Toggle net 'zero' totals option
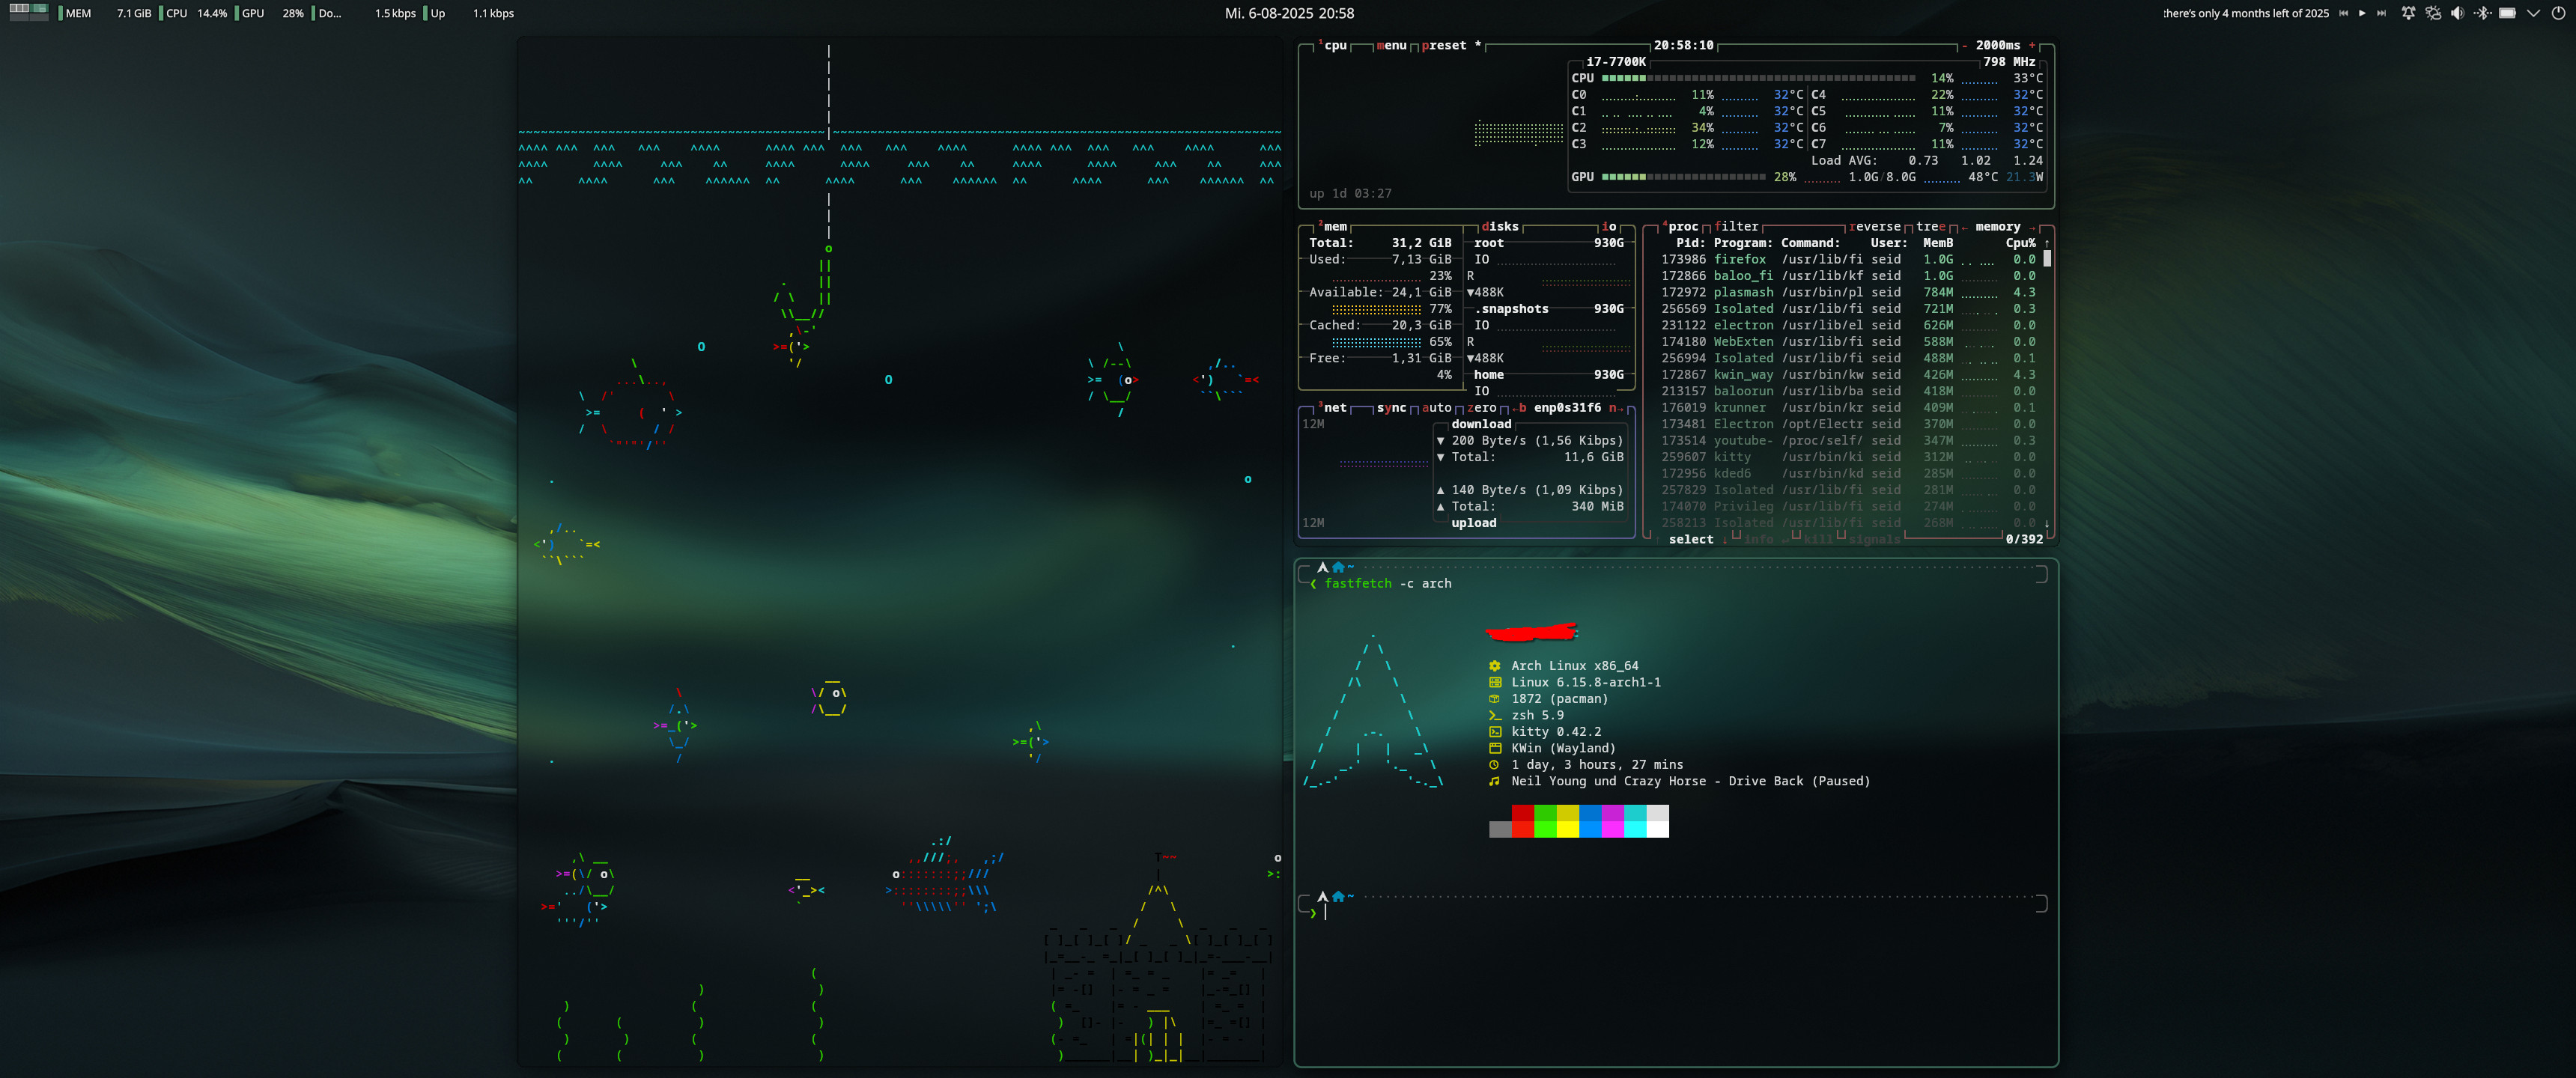2576x1078 pixels. (x=1481, y=407)
